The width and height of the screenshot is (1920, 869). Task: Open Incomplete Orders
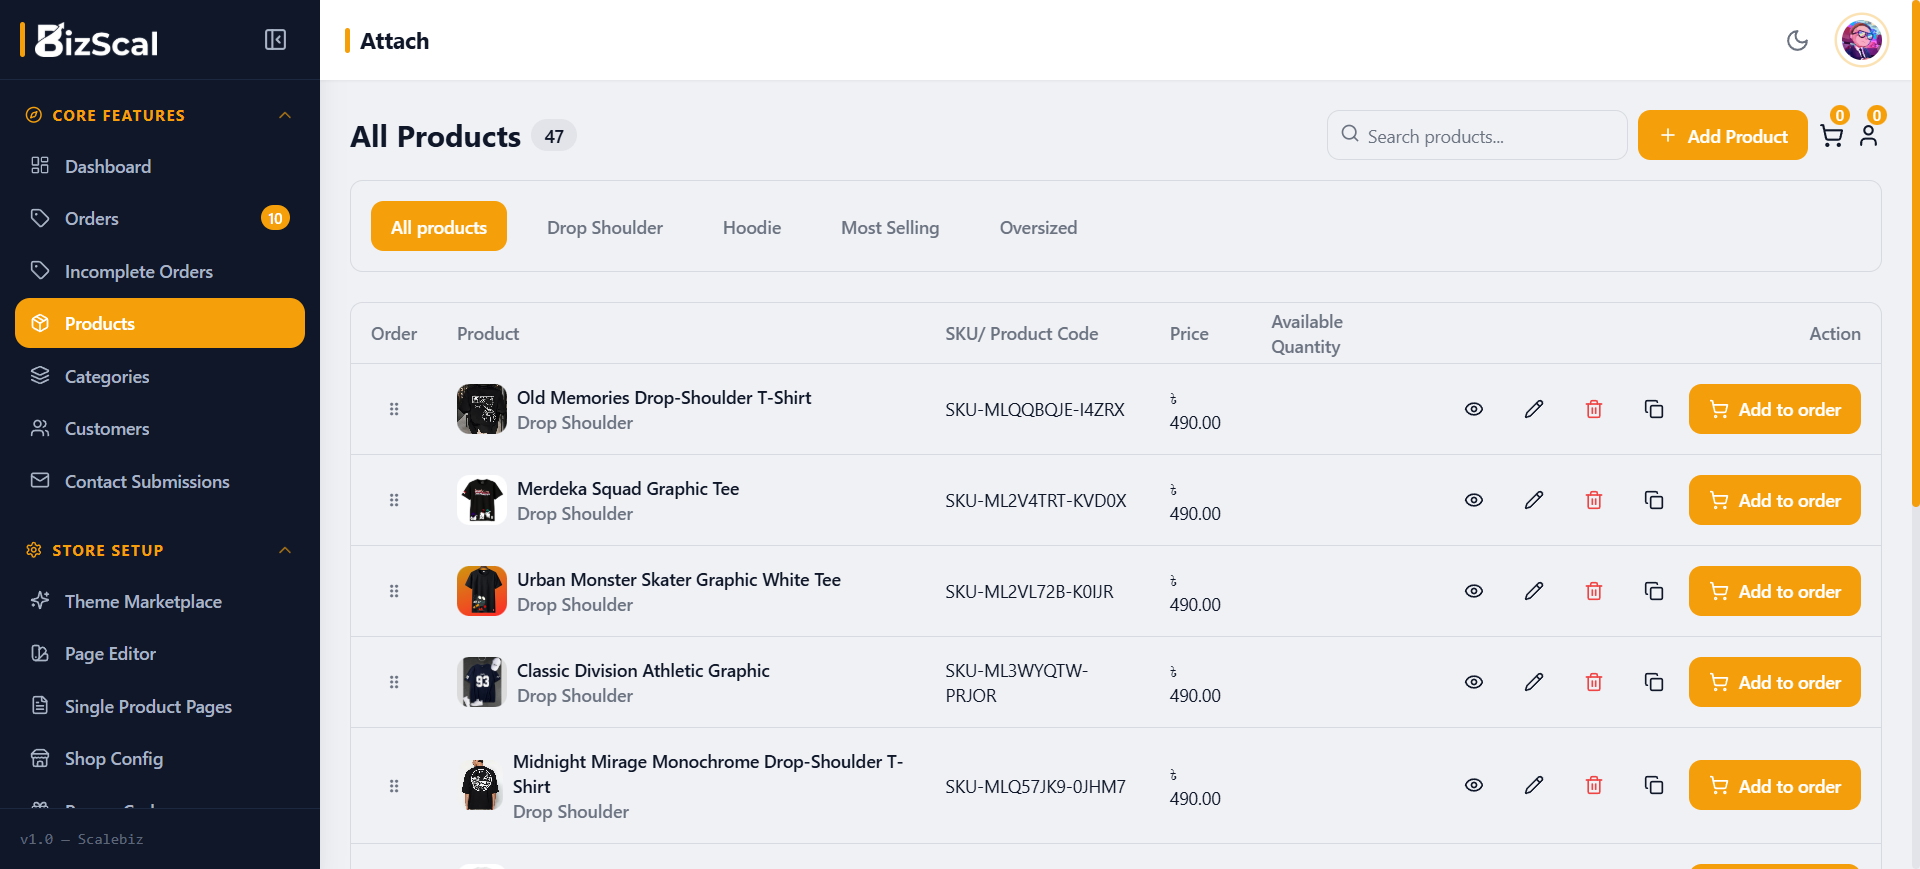160,271
